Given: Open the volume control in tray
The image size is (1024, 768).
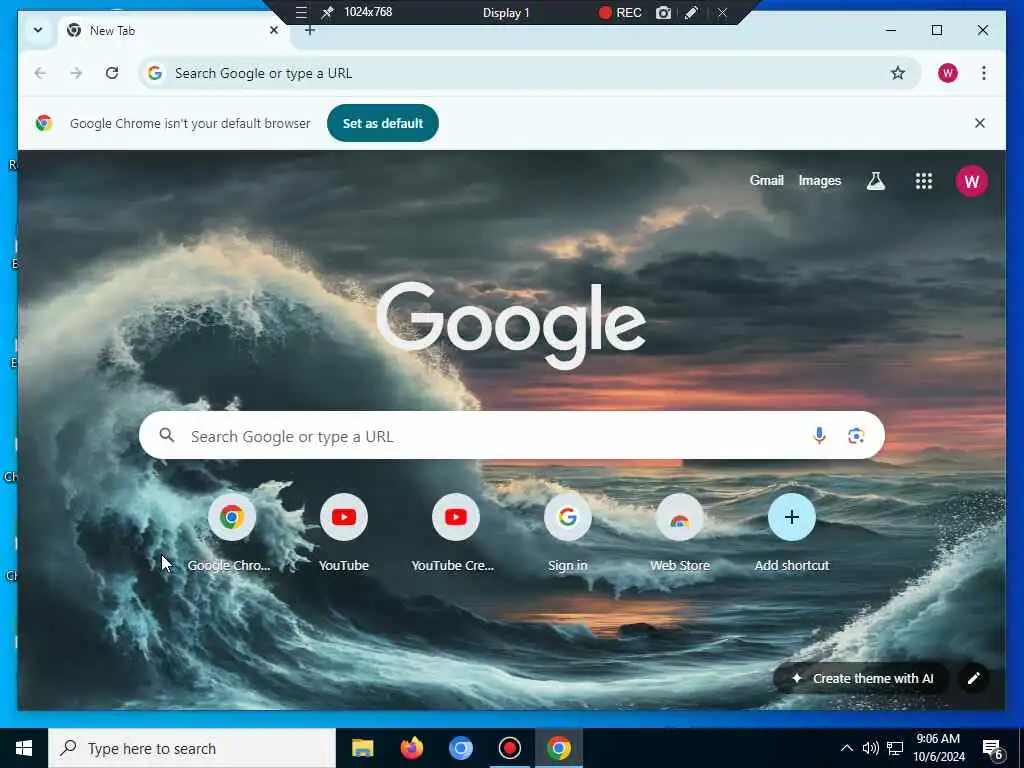Looking at the screenshot, I should coord(871,748).
